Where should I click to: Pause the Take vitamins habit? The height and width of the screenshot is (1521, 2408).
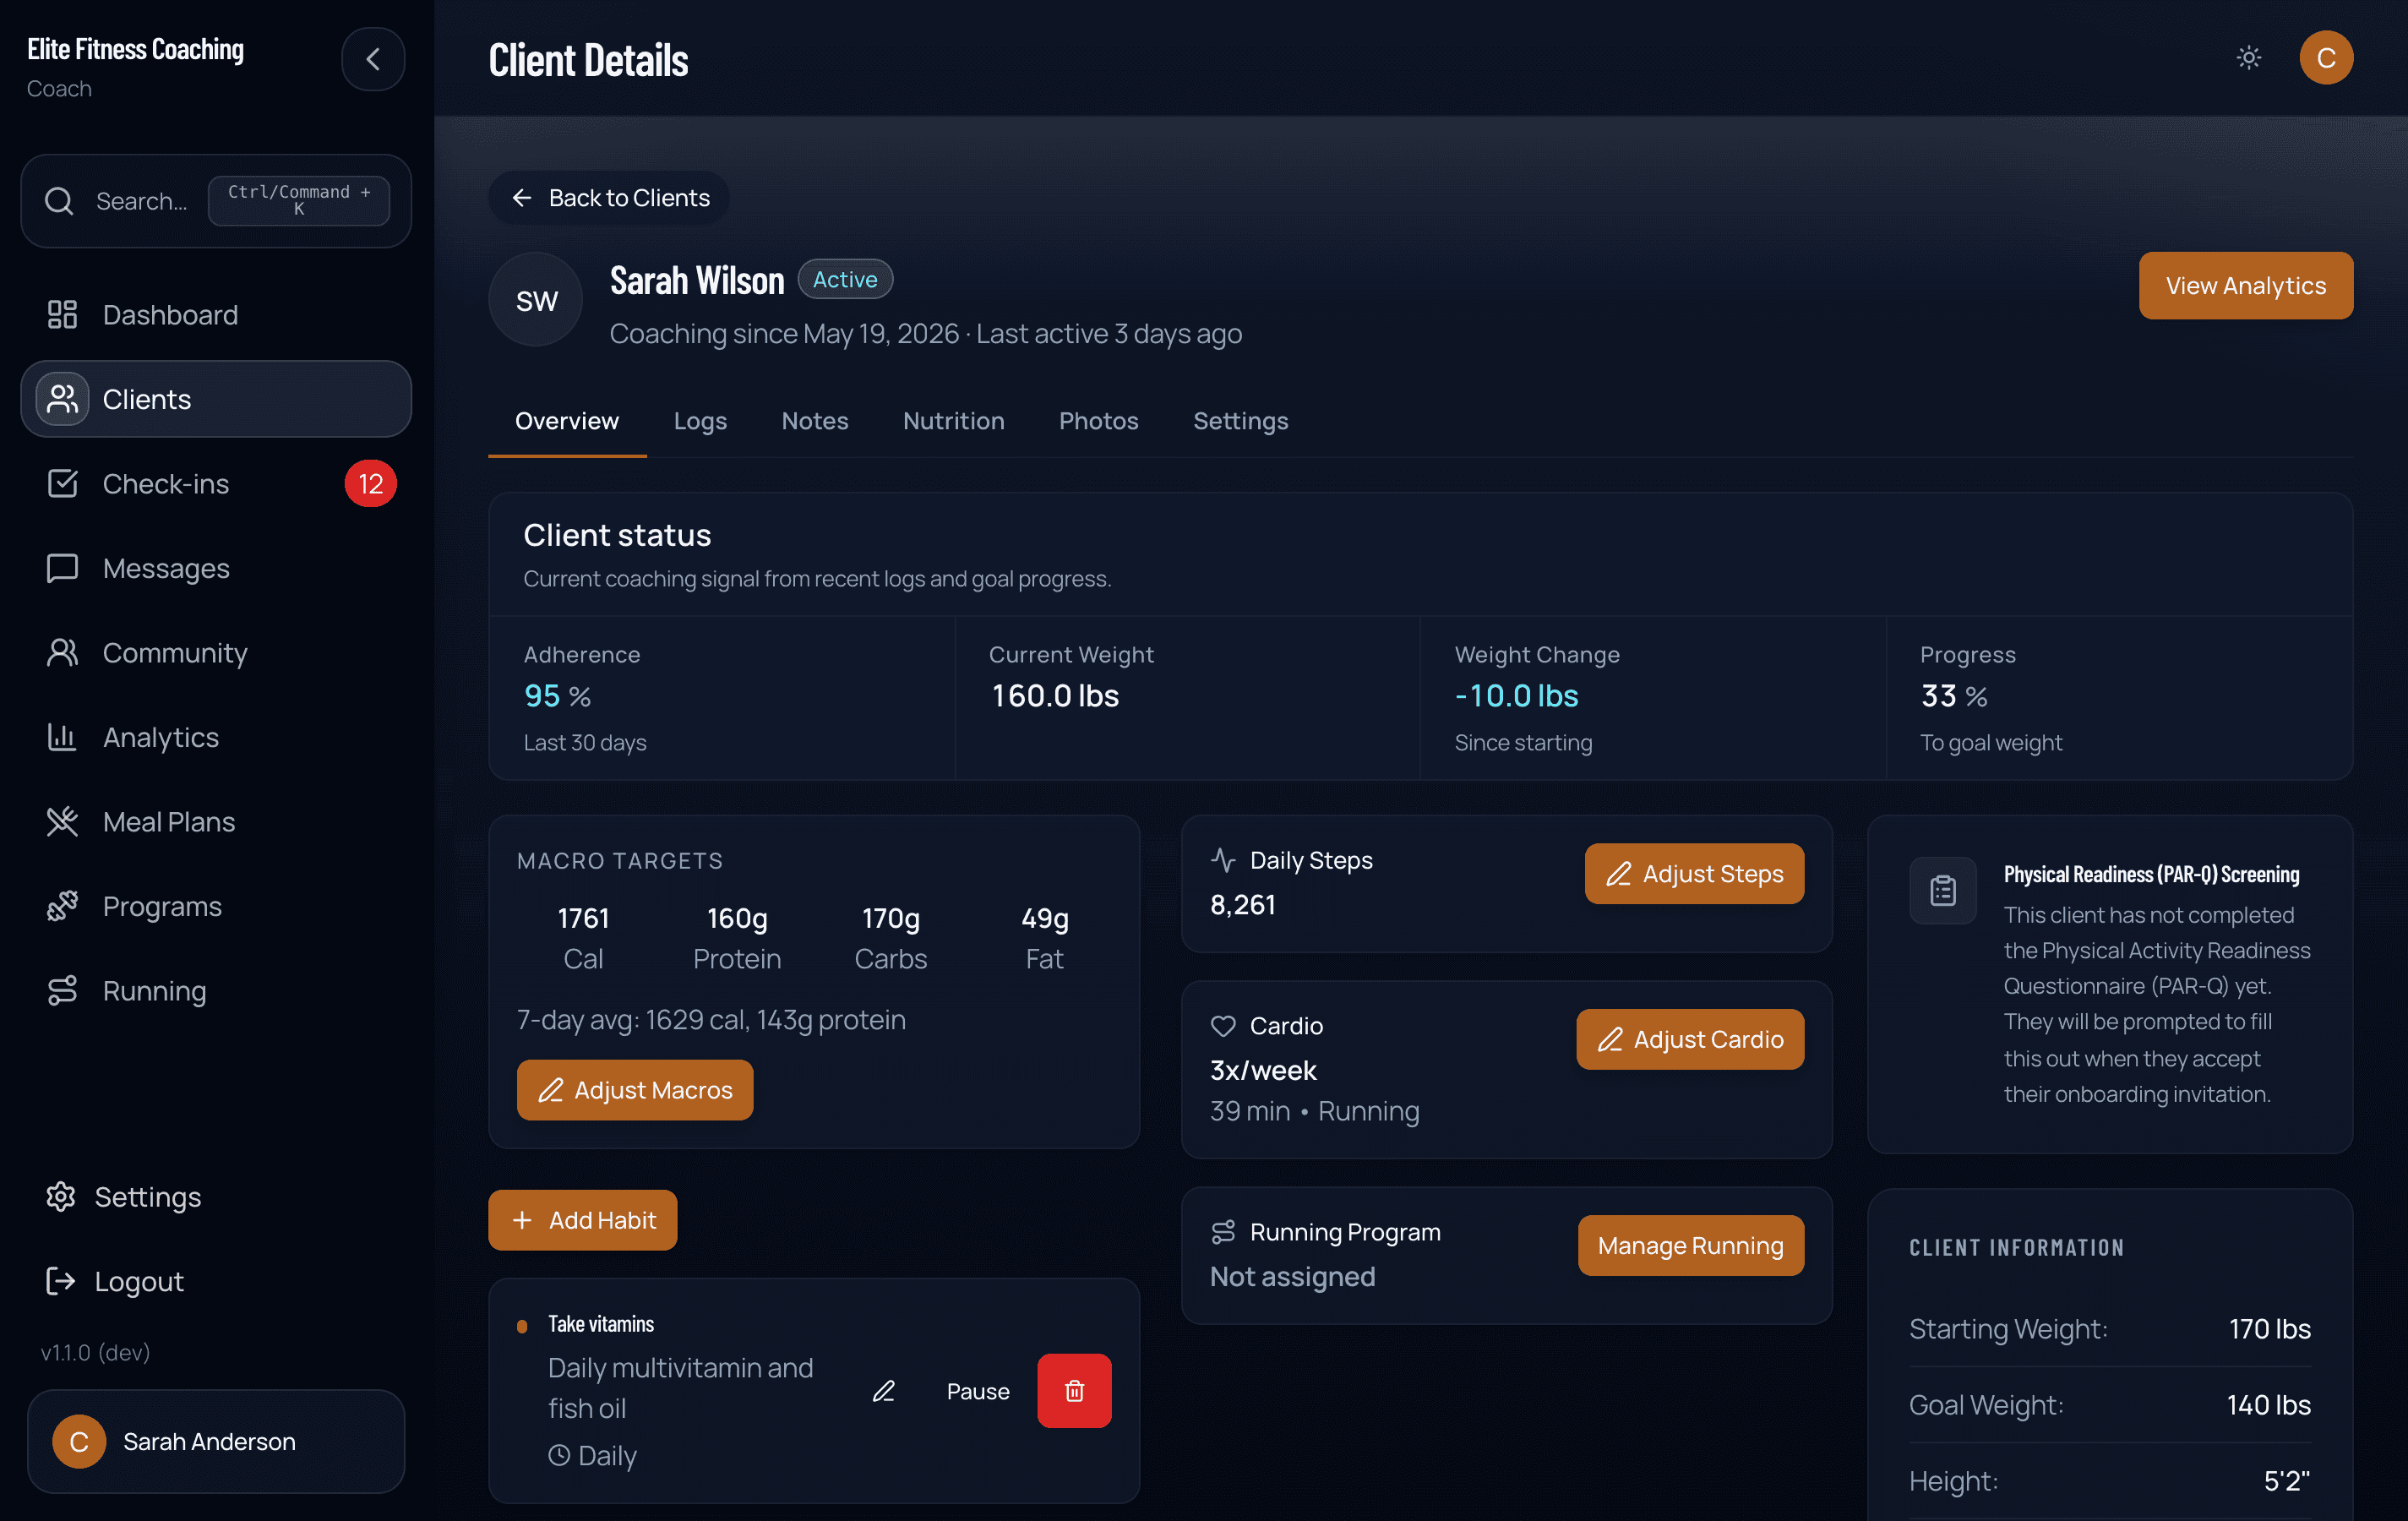pyautogui.click(x=978, y=1391)
